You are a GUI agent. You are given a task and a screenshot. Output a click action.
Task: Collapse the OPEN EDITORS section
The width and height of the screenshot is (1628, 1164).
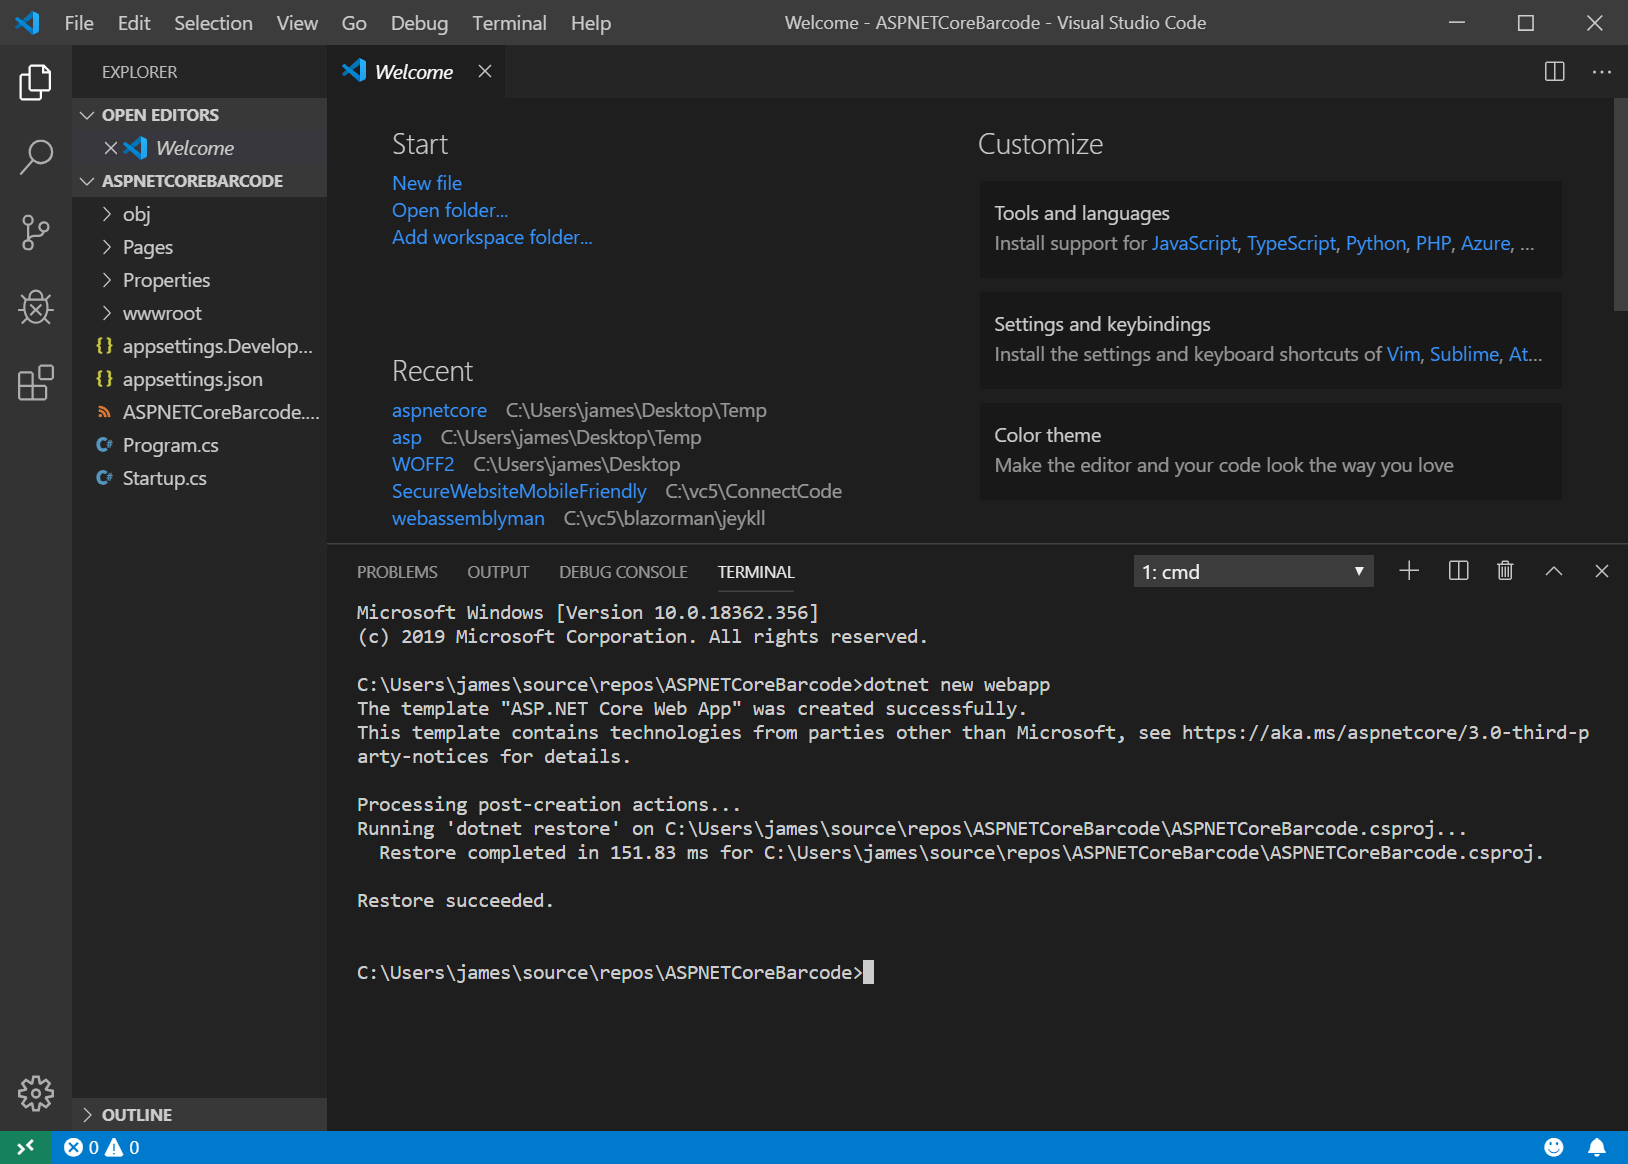coord(160,115)
